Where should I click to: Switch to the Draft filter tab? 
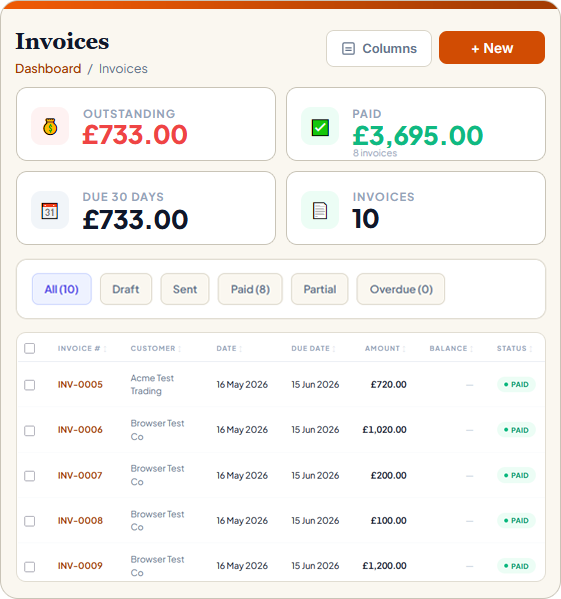click(126, 289)
